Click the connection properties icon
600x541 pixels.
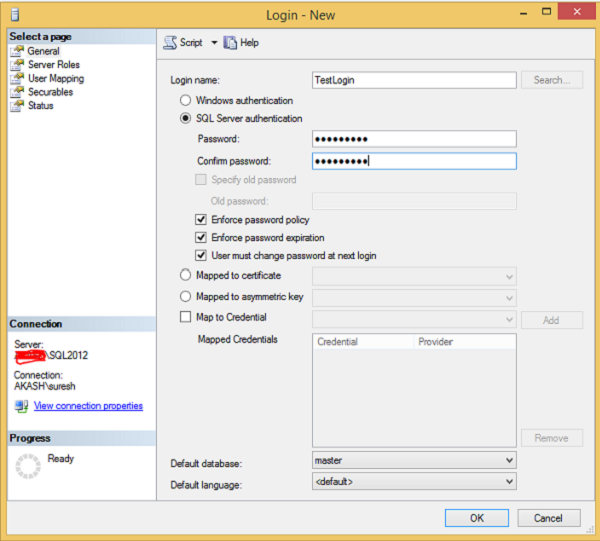(x=21, y=406)
